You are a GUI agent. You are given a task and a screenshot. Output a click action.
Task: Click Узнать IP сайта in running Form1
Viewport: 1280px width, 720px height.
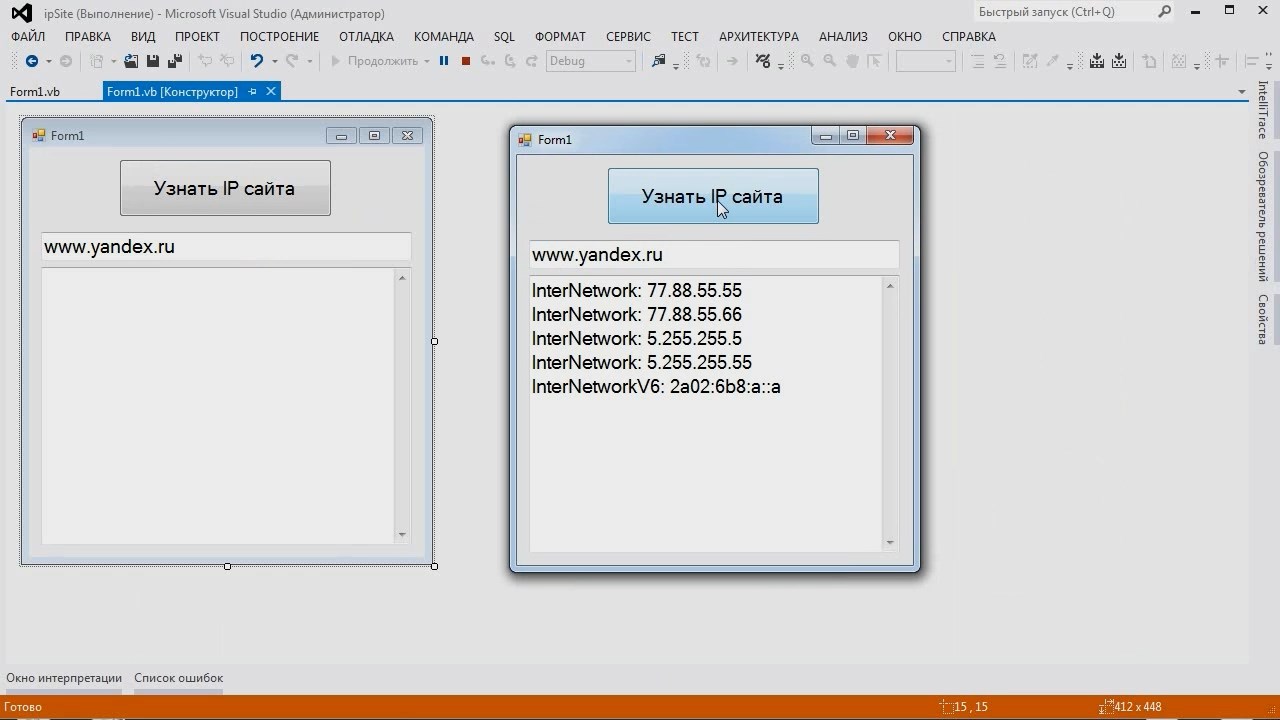click(713, 196)
